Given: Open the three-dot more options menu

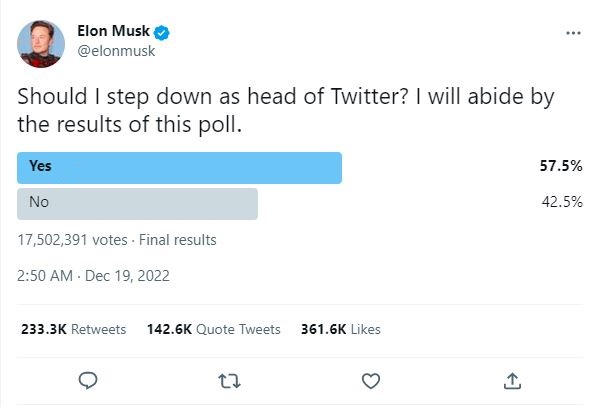Looking at the screenshot, I should (573, 33).
